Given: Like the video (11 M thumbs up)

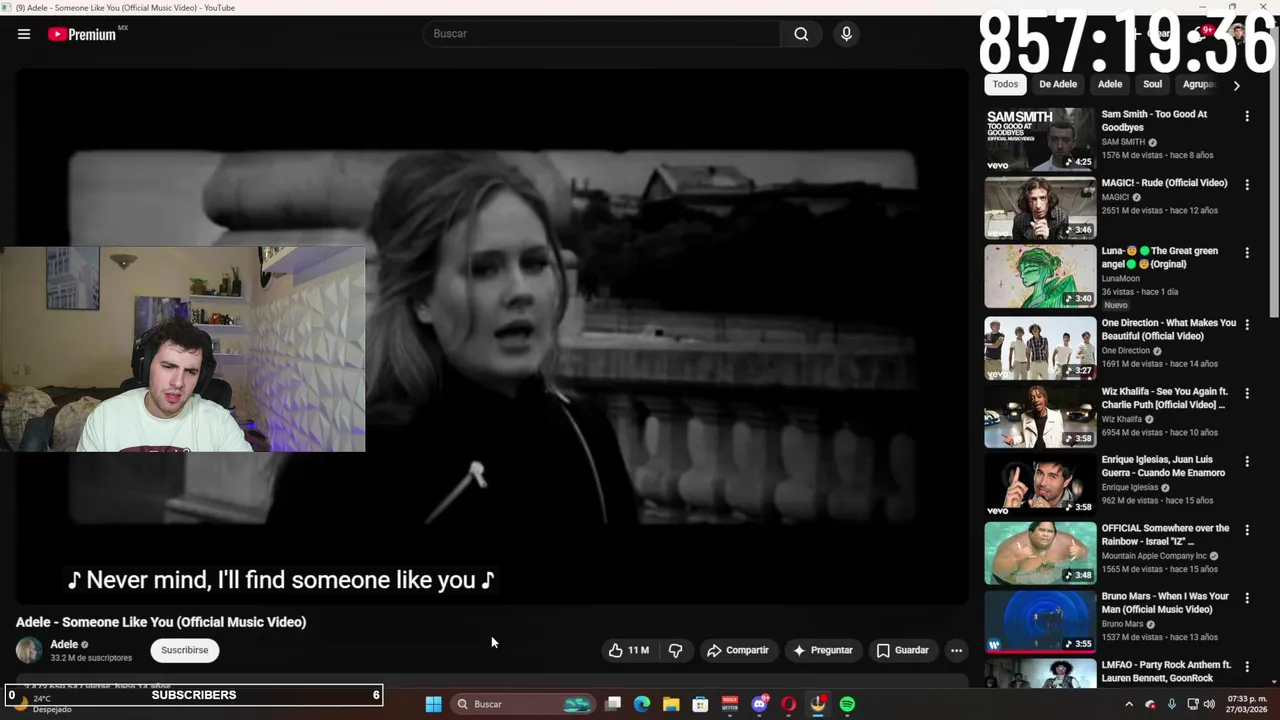Looking at the screenshot, I should (x=629, y=650).
